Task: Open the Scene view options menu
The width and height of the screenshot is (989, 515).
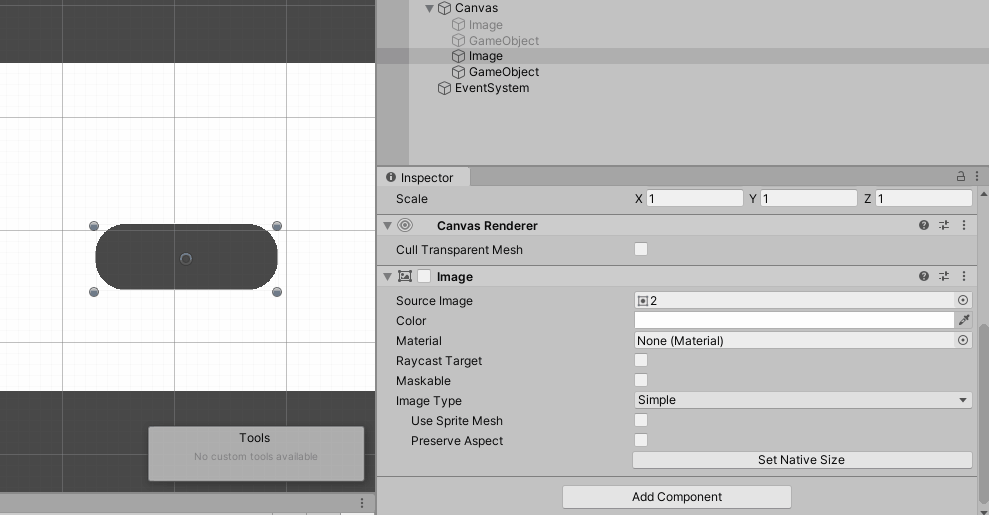Action: (362, 503)
